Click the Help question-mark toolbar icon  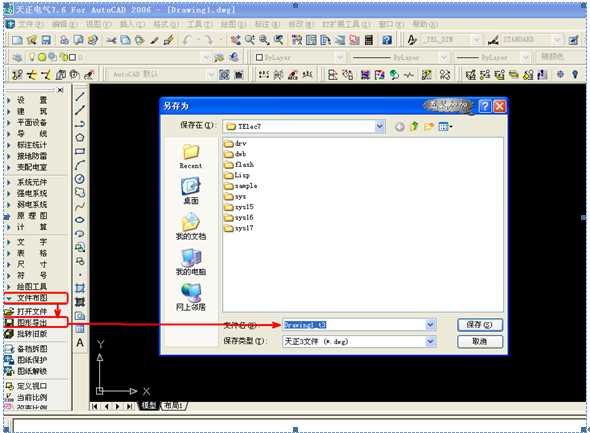point(387,40)
